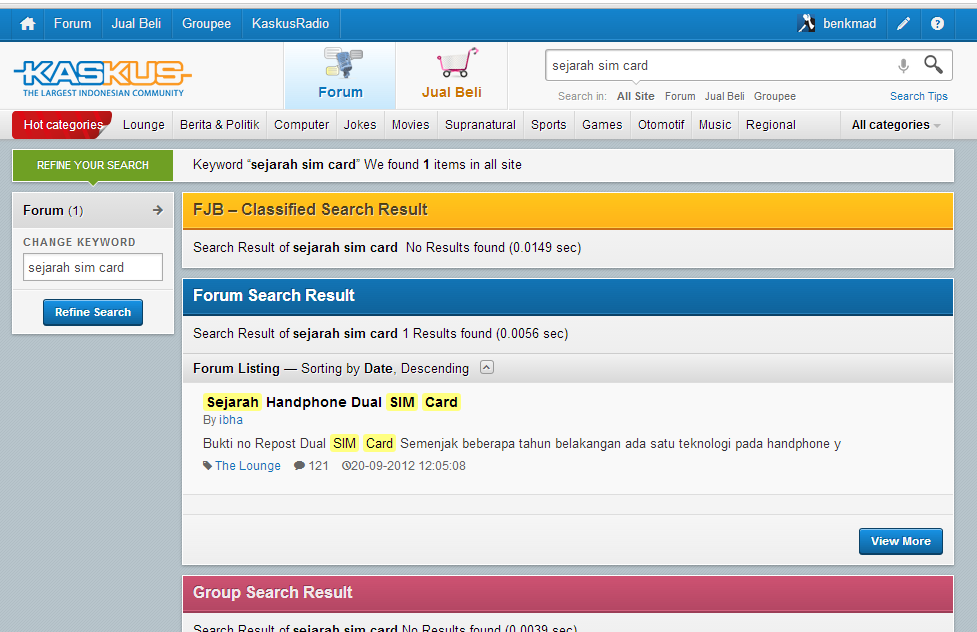
Task: Open the help question mark icon
Action: pos(937,24)
